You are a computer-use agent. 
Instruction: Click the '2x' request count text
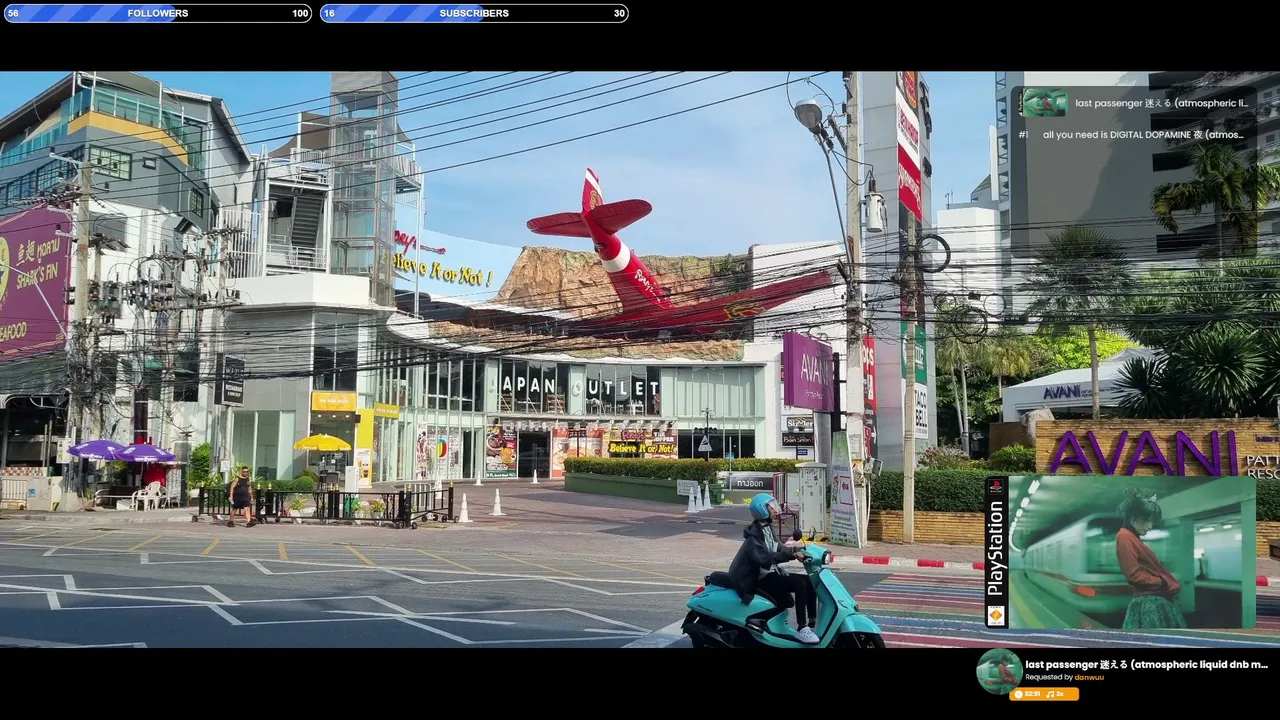[x=1060, y=694]
